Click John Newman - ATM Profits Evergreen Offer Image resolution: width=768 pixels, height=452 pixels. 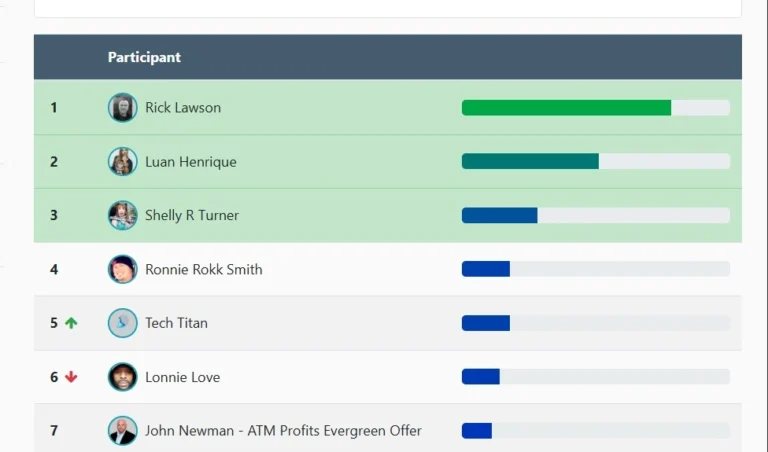pos(283,431)
